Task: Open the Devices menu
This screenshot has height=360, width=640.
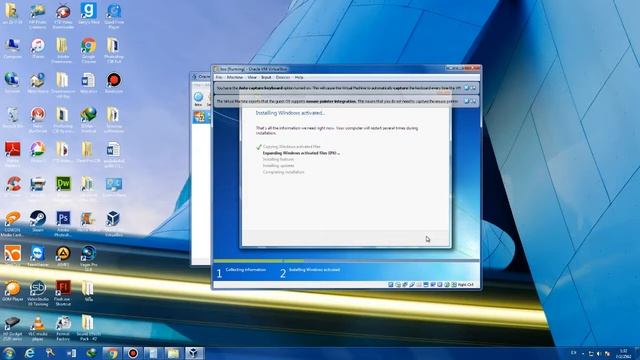Action: tap(283, 77)
